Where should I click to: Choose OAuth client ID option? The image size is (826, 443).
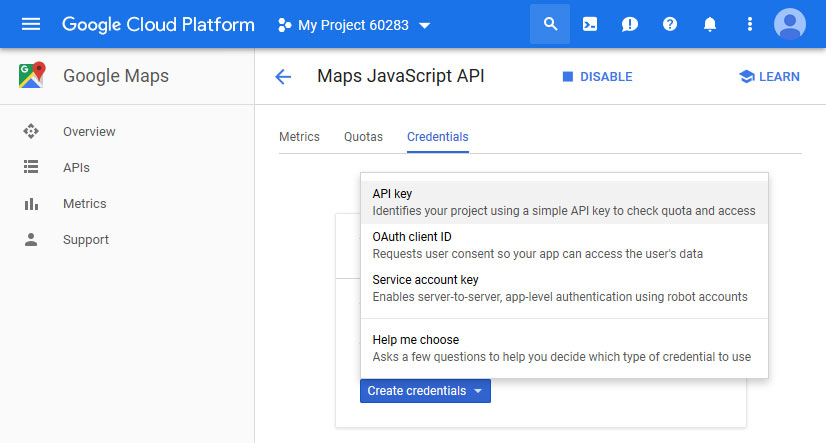click(x=564, y=245)
